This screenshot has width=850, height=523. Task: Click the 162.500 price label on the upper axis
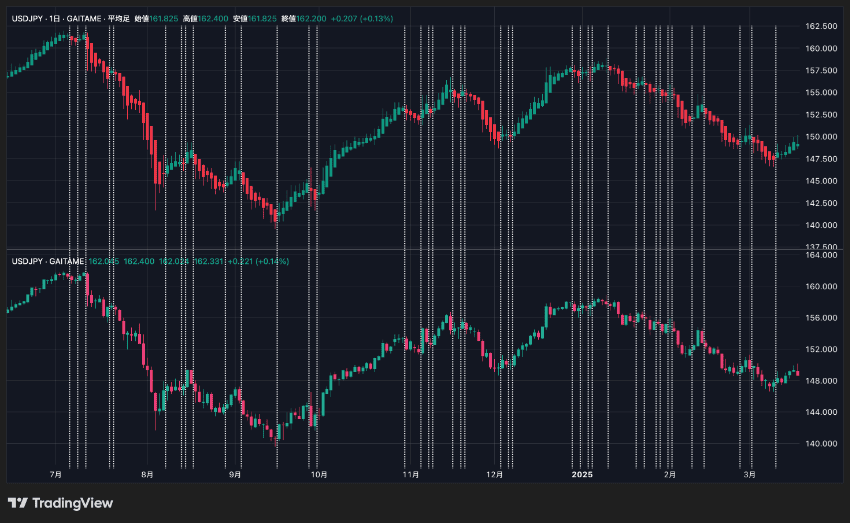click(821, 26)
